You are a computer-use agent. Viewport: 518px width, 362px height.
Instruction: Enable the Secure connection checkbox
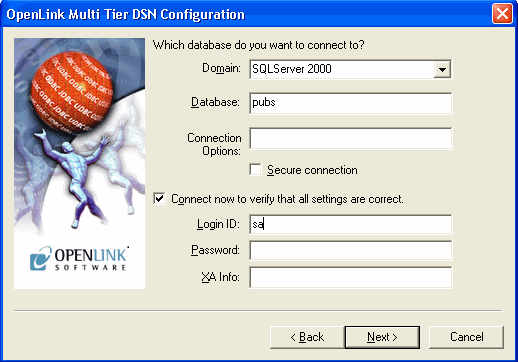[x=255, y=170]
